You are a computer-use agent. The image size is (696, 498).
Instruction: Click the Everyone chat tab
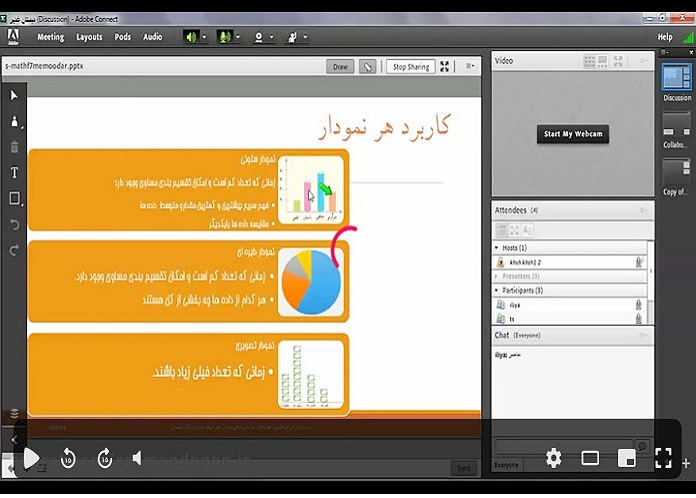[506, 465]
